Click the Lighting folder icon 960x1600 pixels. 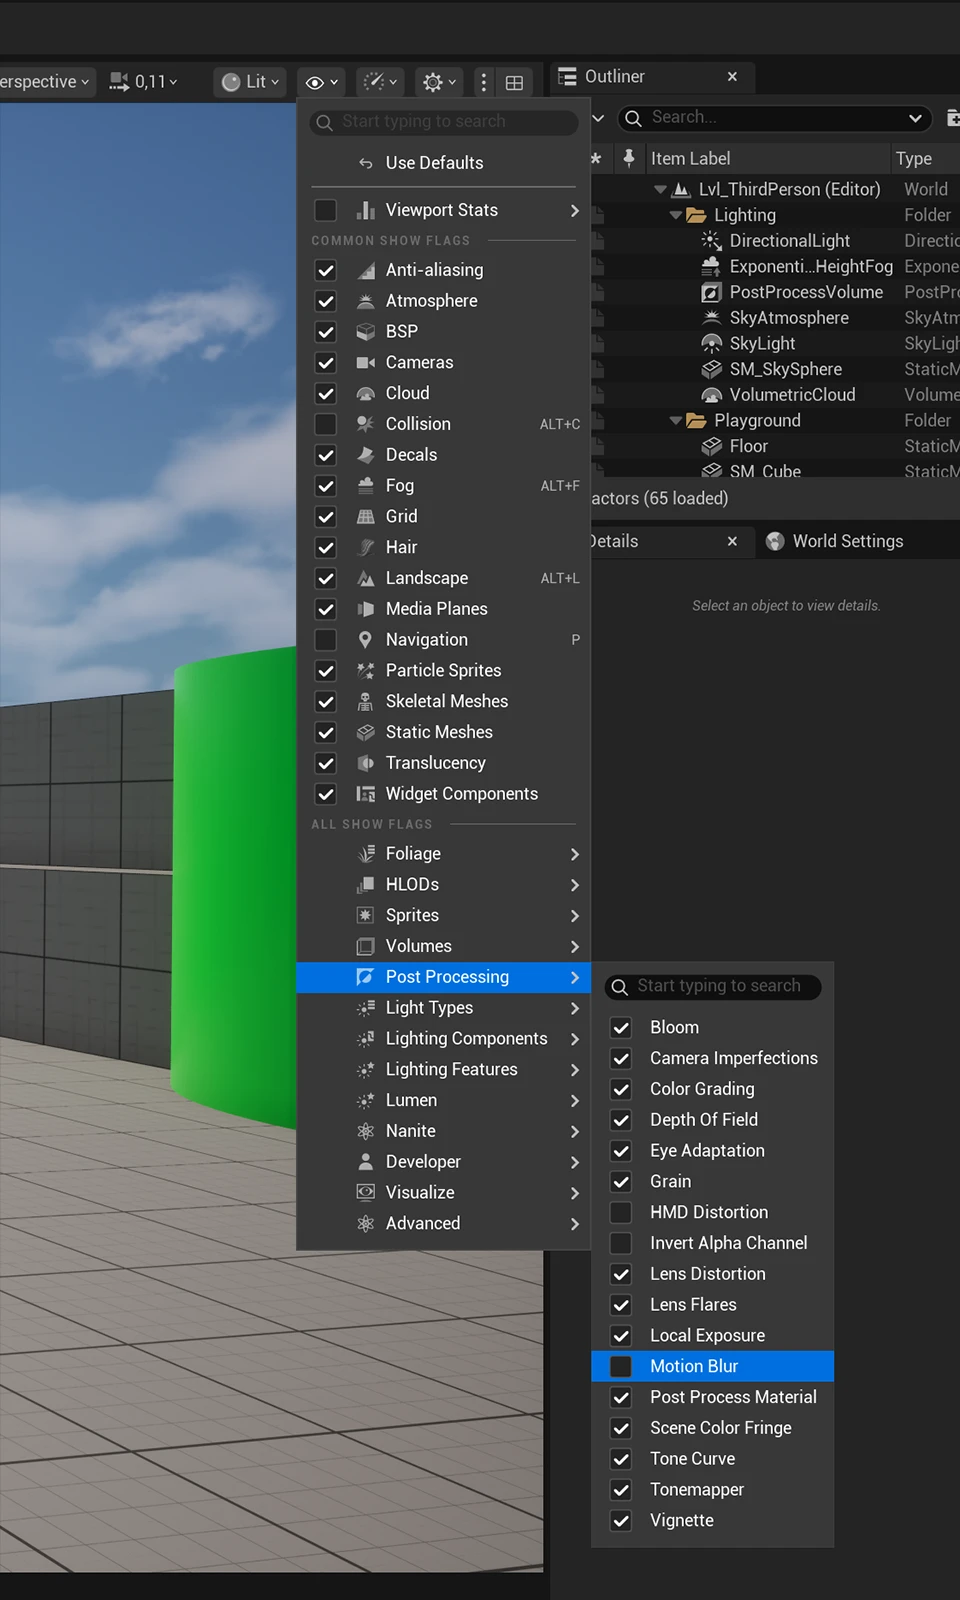[696, 215]
